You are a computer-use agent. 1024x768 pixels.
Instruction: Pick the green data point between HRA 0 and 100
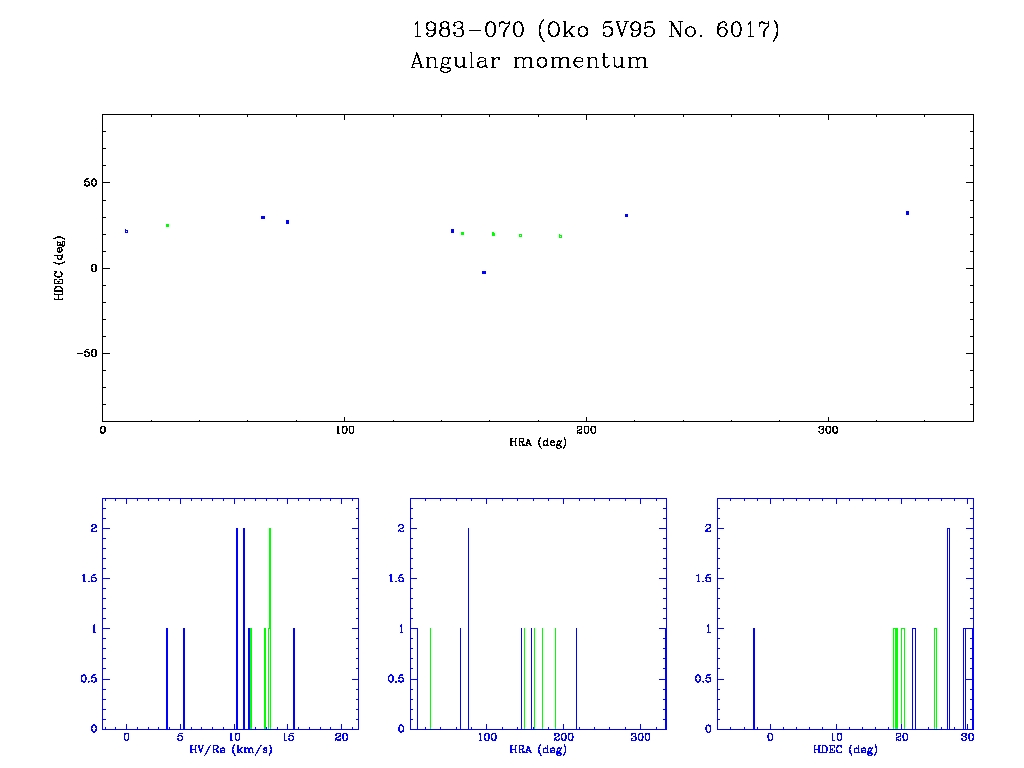tap(167, 225)
